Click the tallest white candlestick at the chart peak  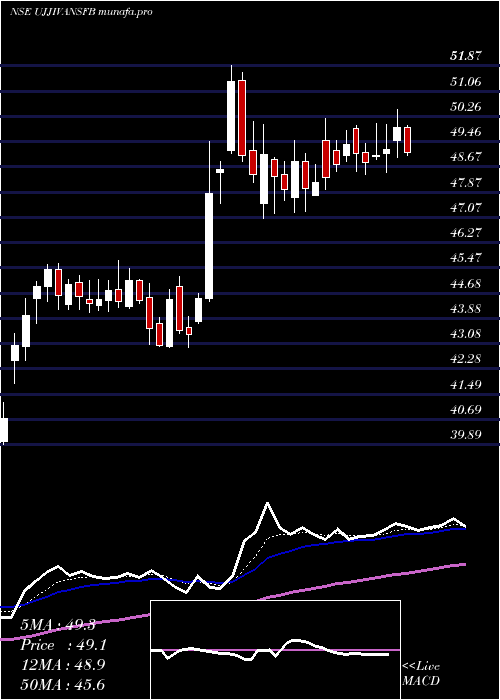(231, 116)
